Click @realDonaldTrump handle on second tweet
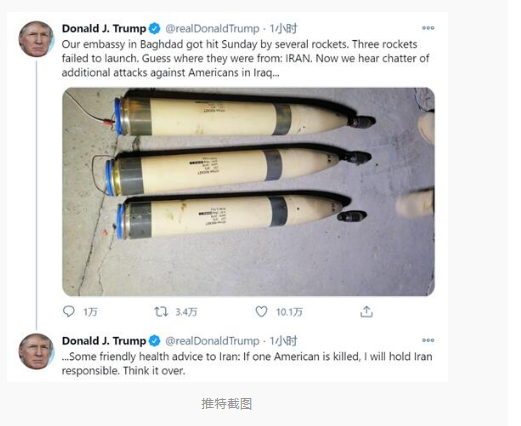The width and height of the screenshot is (521, 426). (212, 341)
